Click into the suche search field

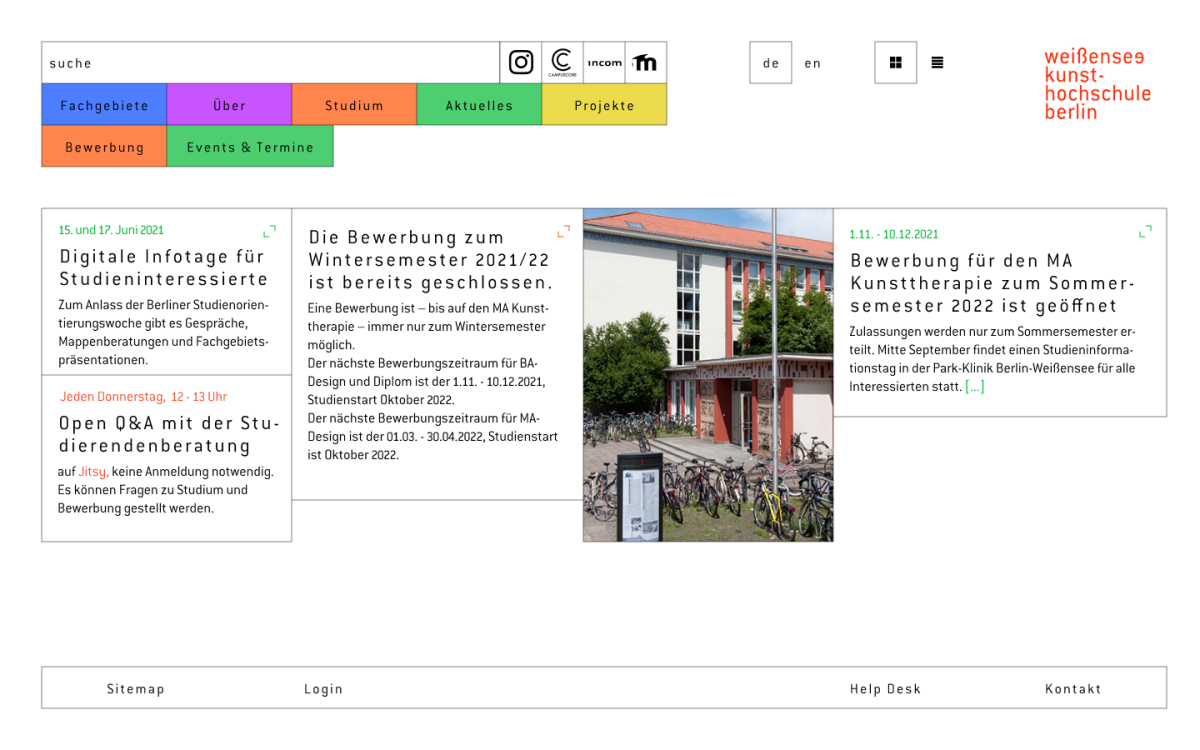(x=270, y=63)
